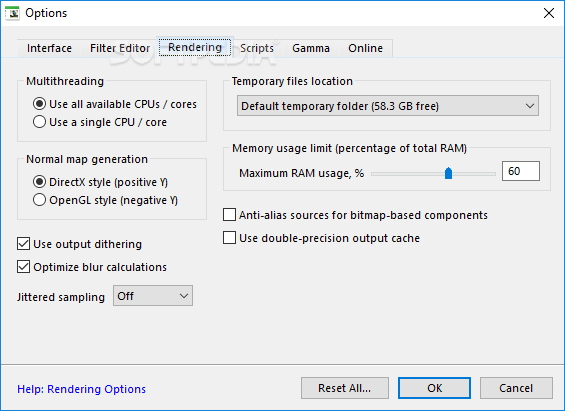Close the Options dialog
Viewport: 565px width, 411px height.
pos(548,13)
